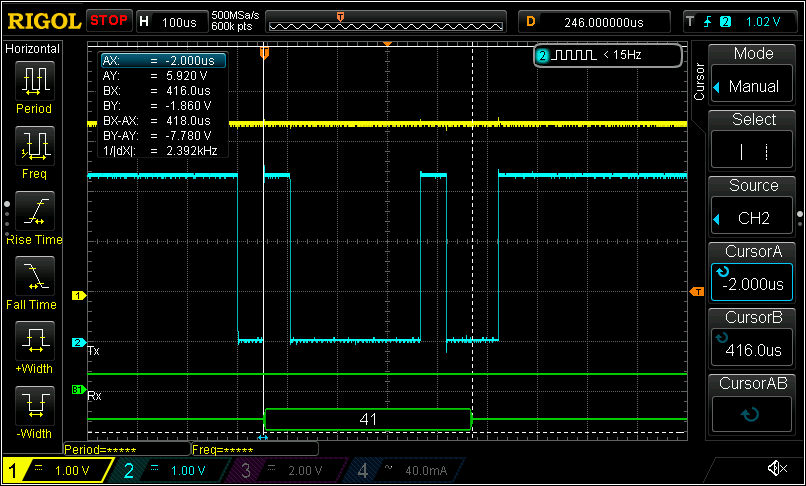Click the decoded 41 data packet
806x486 pixels.
(x=367, y=419)
